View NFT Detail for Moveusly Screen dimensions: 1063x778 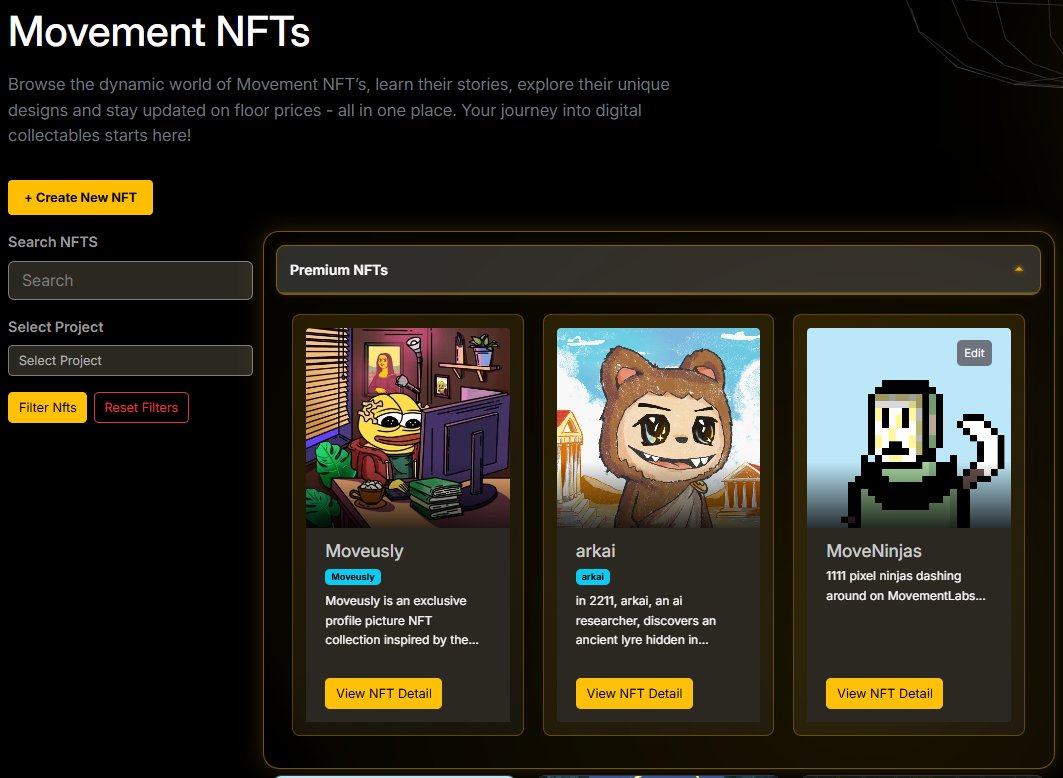click(383, 692)
